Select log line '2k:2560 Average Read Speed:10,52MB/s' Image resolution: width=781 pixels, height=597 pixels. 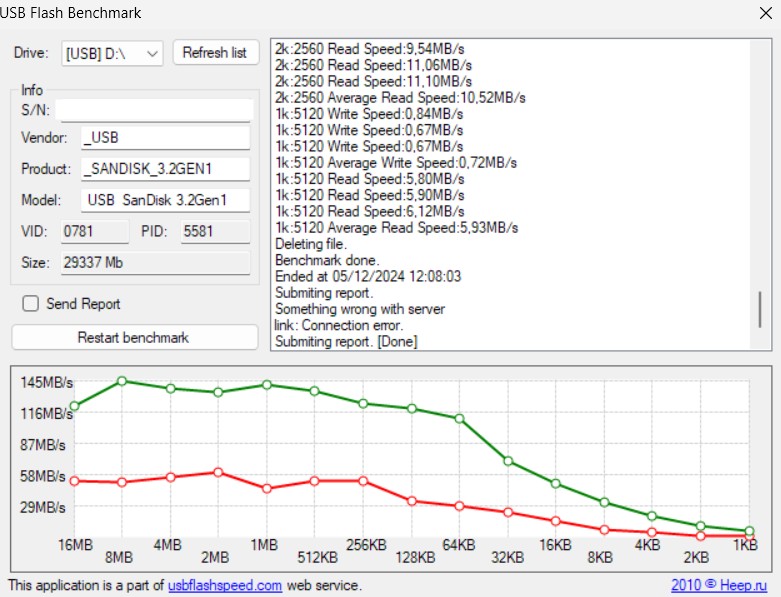click(x=400, y=98)
